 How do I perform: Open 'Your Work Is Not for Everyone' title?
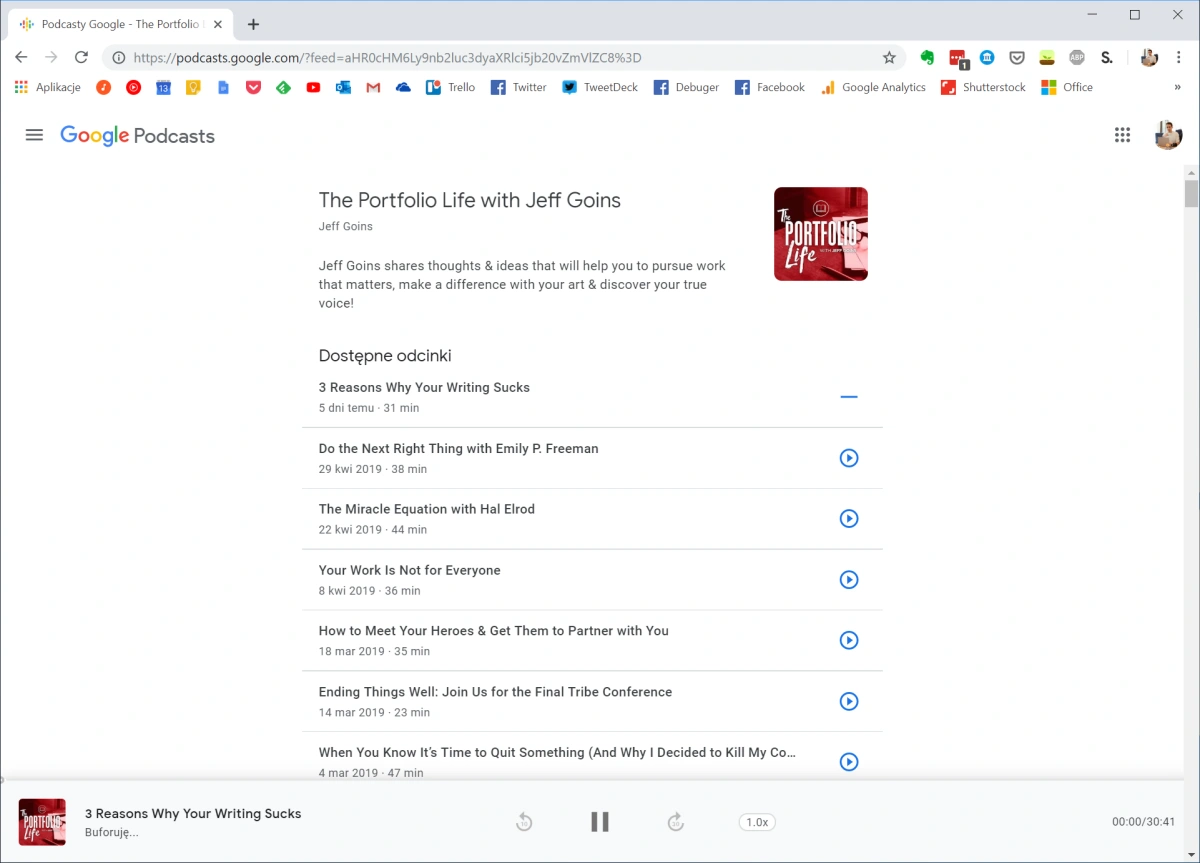(x=410, y=570)
